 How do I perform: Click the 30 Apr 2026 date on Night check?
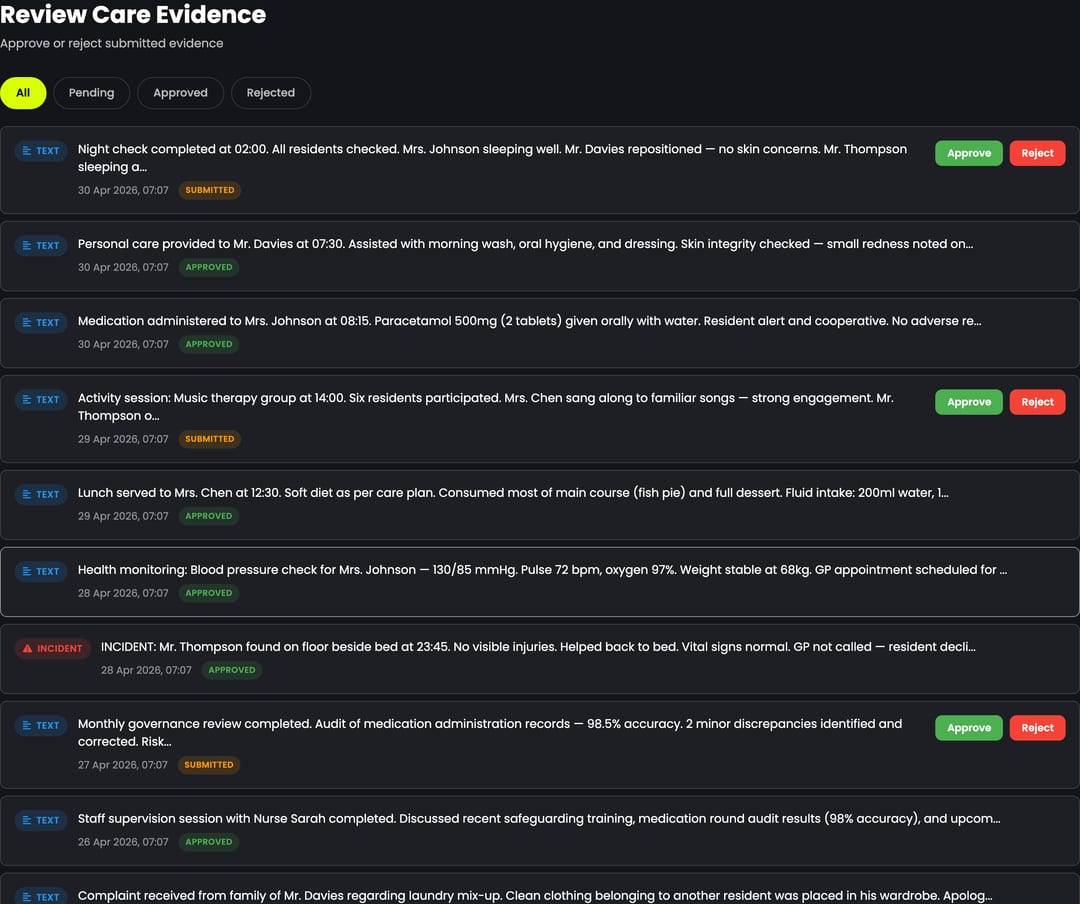click(x=123, y=190)
